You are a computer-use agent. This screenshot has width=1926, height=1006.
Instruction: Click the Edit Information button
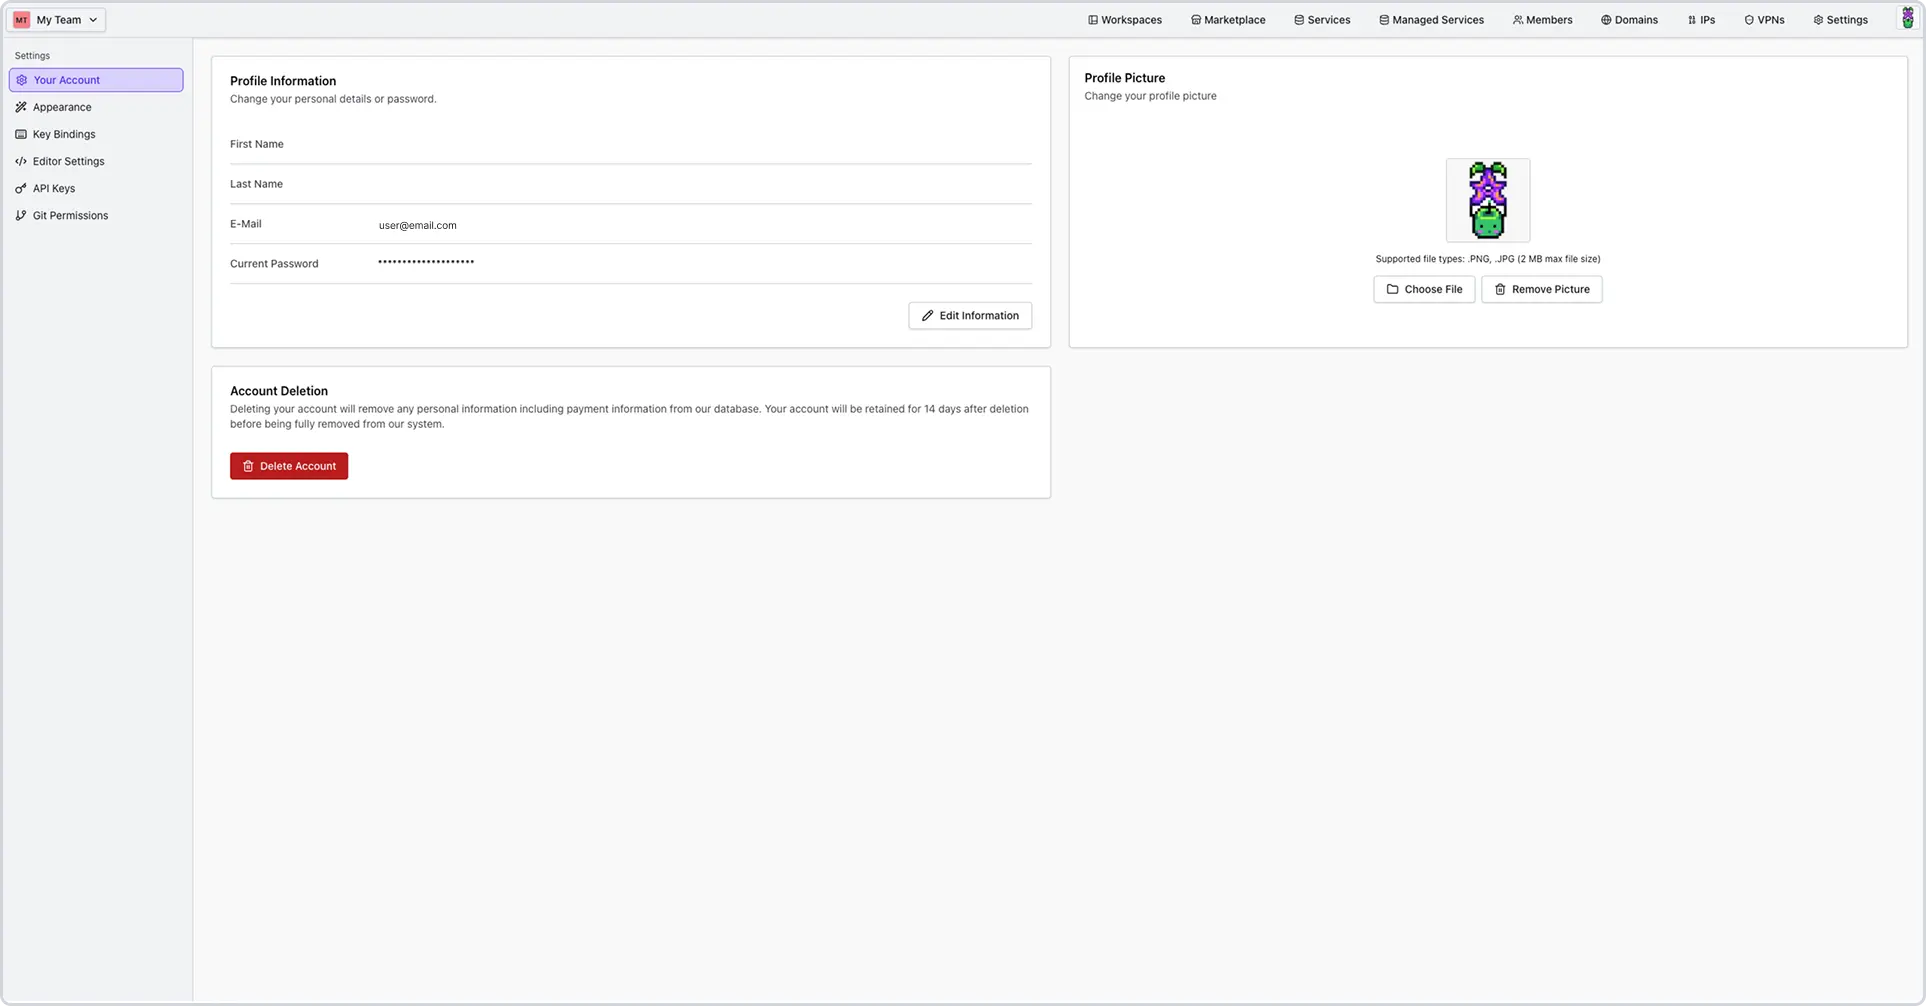point(969,315)
